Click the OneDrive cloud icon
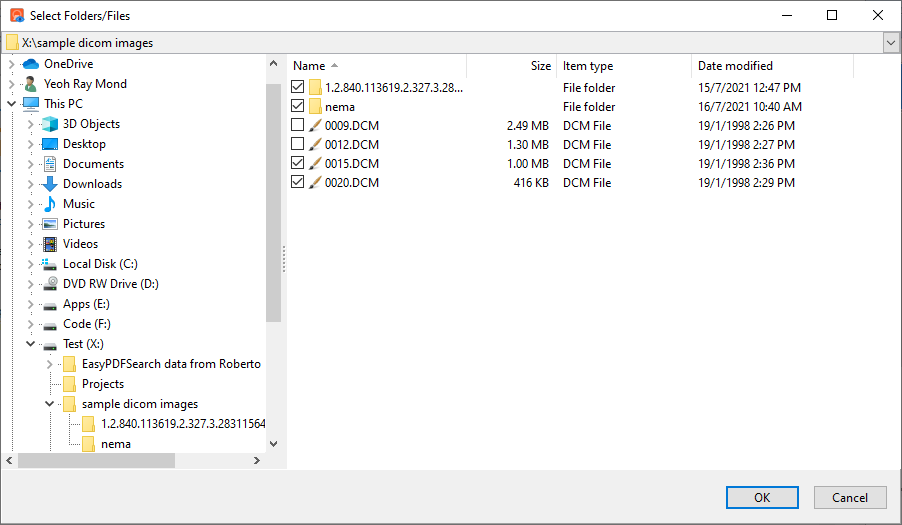This screenshot has width=902, height=525. coord(30,64)
